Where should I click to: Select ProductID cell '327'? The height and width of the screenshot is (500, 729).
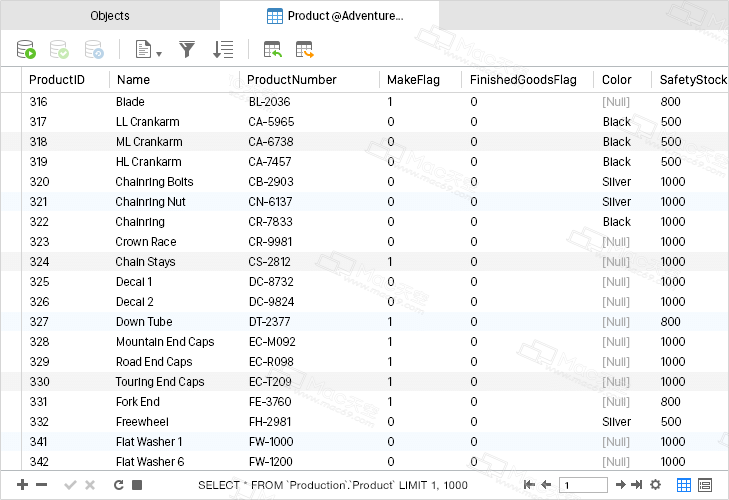coord(39,321)
